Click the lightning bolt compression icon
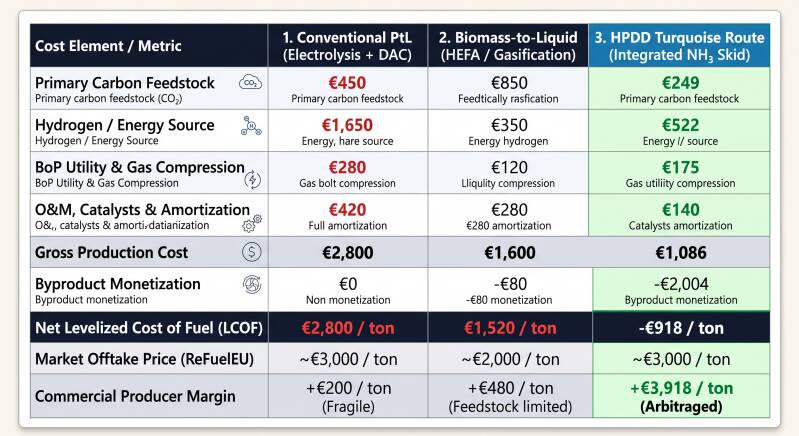This screenshot has height=436, width=799. (253, 179)
